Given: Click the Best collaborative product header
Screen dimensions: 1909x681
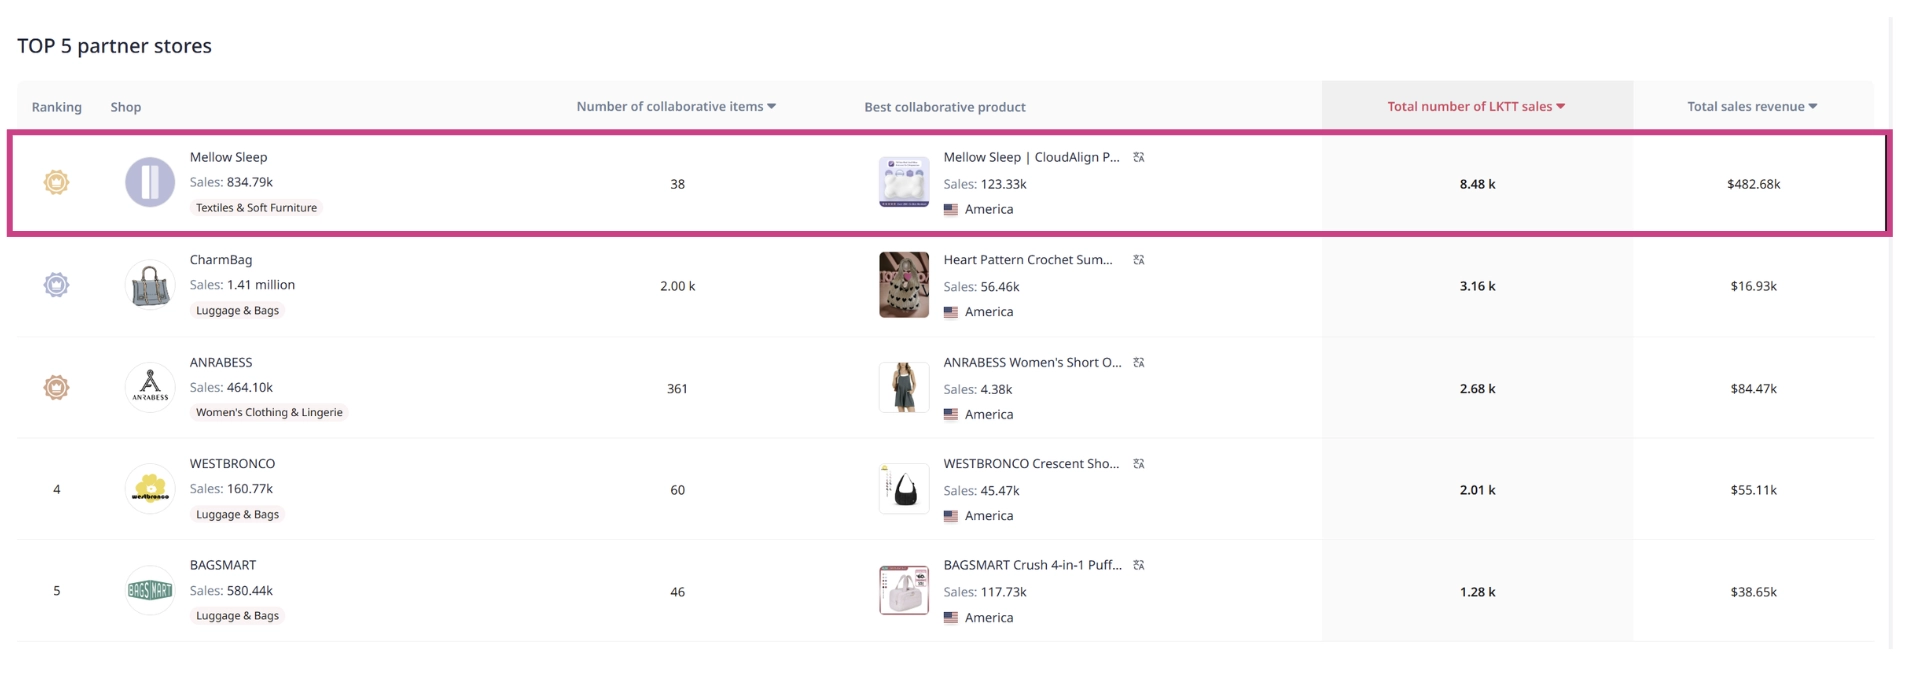Looking at the screenshot, I should pyautogui.click(x=945, y=107).
